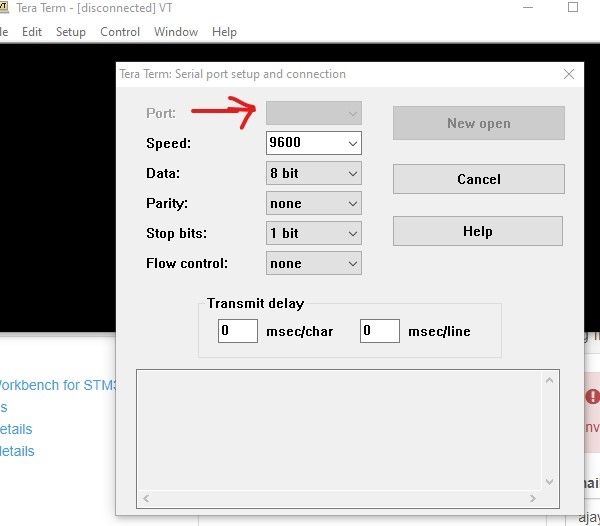This screenshot has height=526, width=600.
Task: Click the up arrow of list scrollbar
Action: point(549,380)
